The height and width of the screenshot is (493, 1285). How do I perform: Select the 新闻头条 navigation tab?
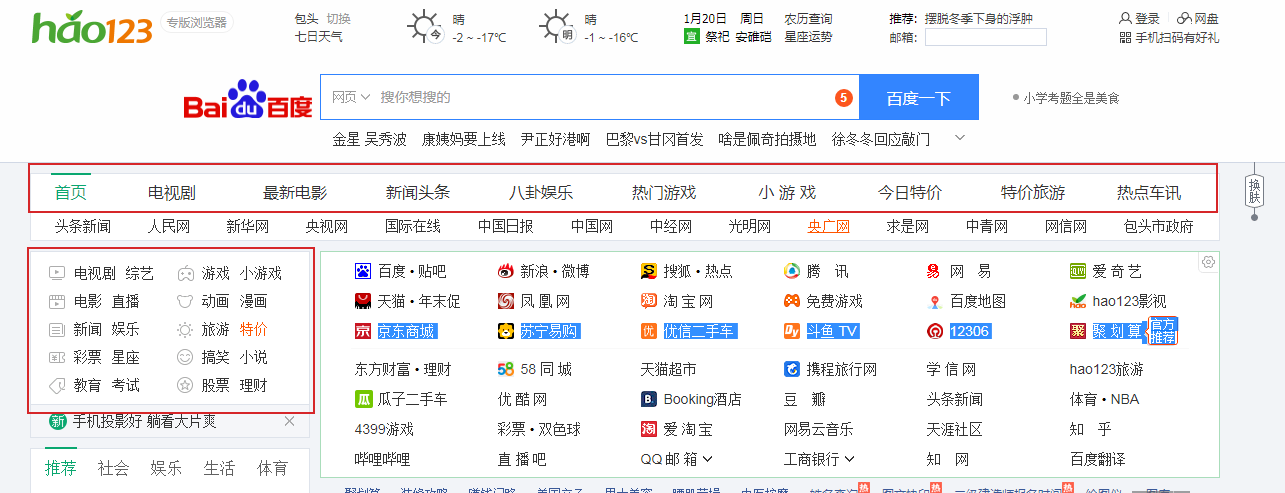(418, 193)
